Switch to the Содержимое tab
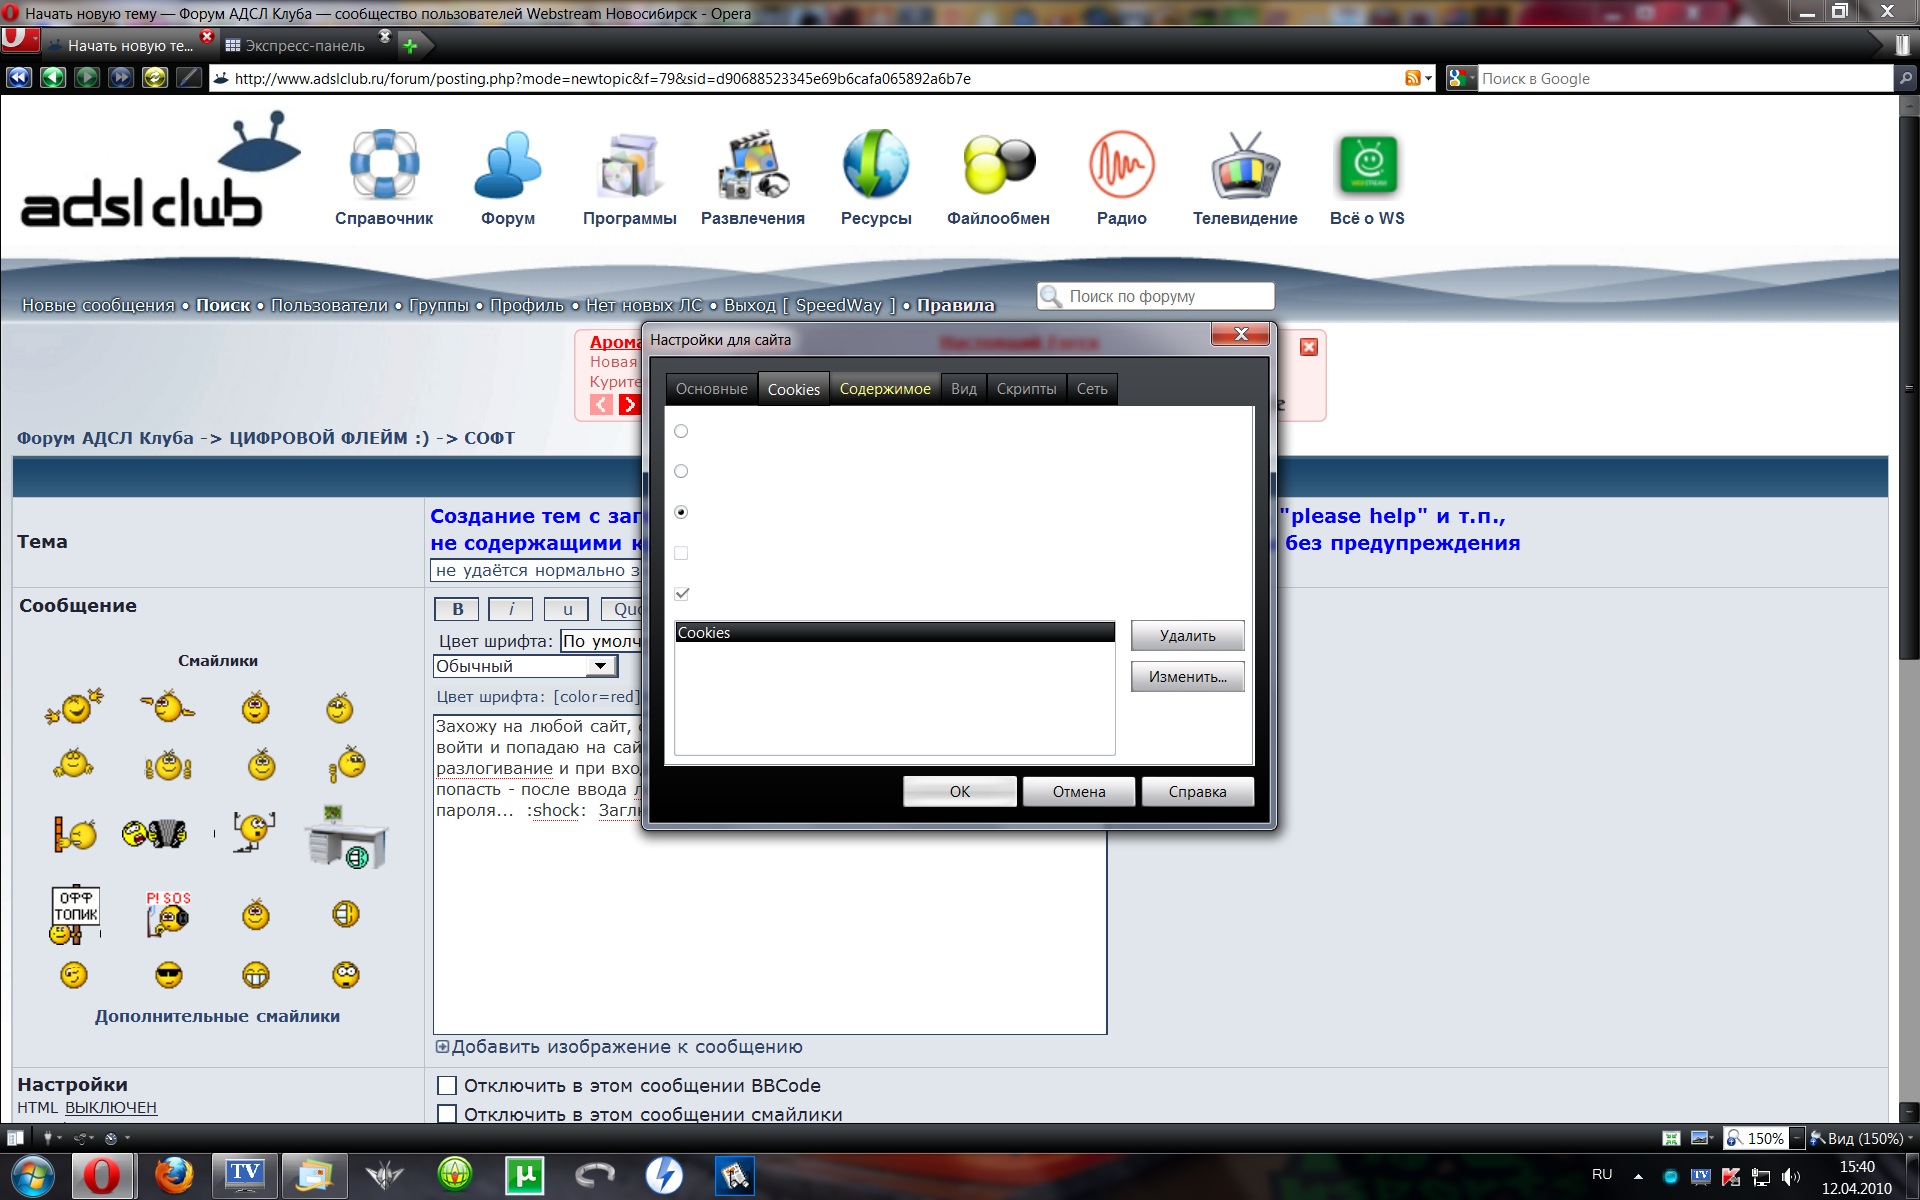The height and width of the screenshot is (1200, 1920). click(884, 389)
